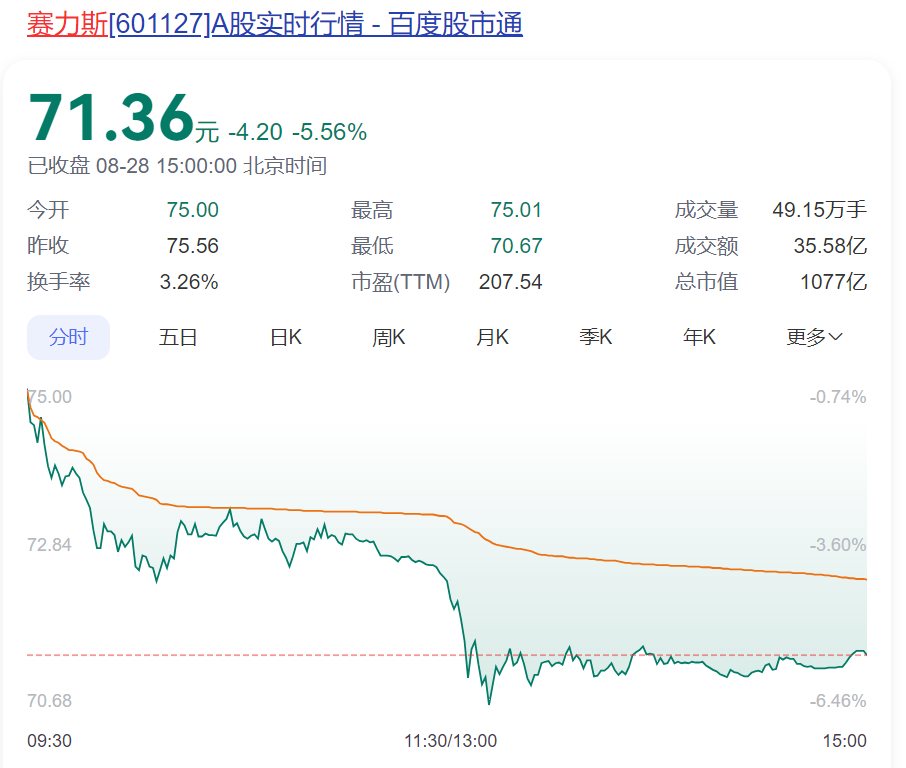Click the 11:30/13:00 time axis label
The height and width of the screenshot is (768, 906).
coord(450,740)
